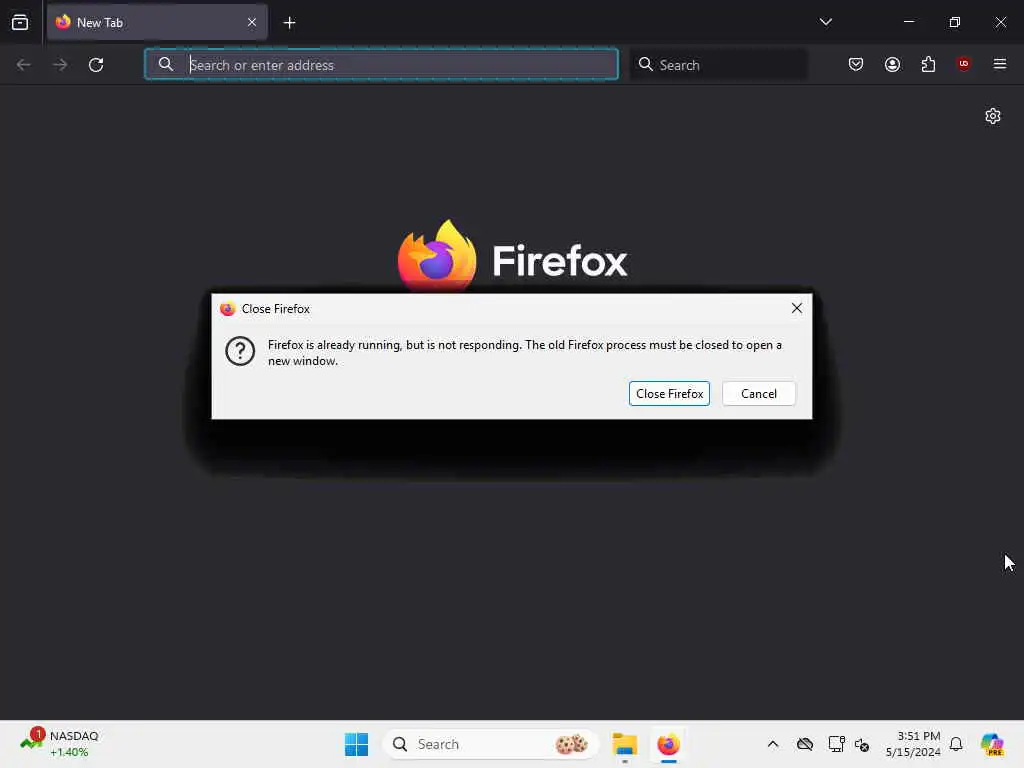Click the taskbar Search box
Viewport: 1024px width, 768px height.
(490, 744)
